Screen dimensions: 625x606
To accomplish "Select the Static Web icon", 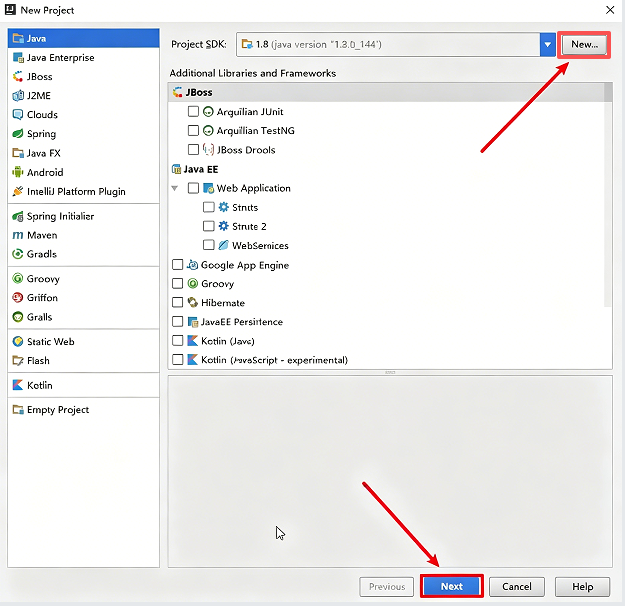I will [x=18, y=342].
